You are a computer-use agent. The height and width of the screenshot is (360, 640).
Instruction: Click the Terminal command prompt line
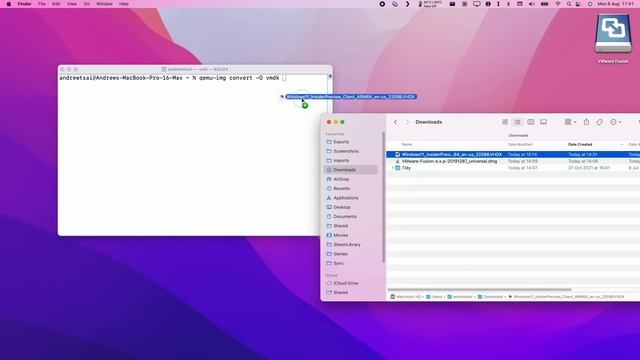click(173, 78)
